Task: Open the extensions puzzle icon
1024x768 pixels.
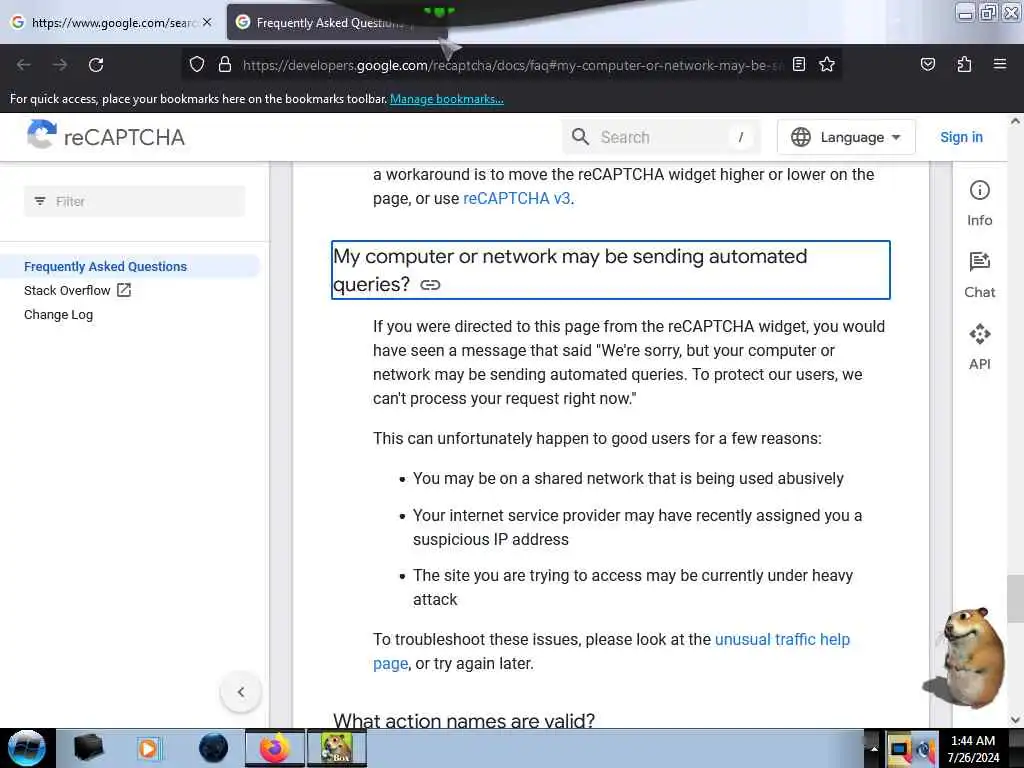Action: click(964, 64)
